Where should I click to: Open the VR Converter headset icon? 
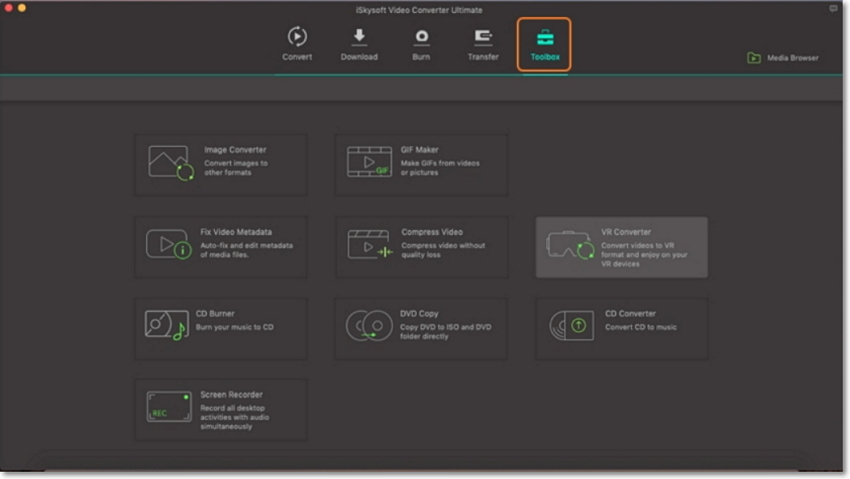click(x=570, y=245)
